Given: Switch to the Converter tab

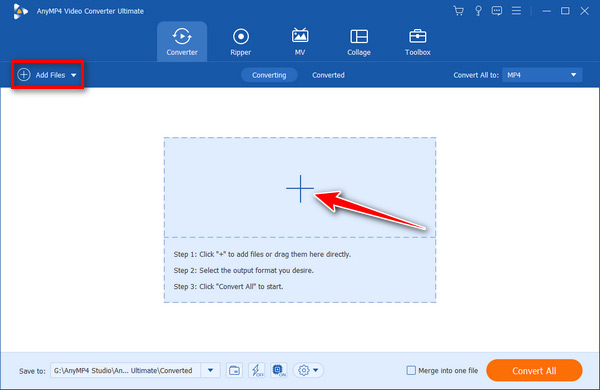Looking at the screenshot, I should click(182, 42).
